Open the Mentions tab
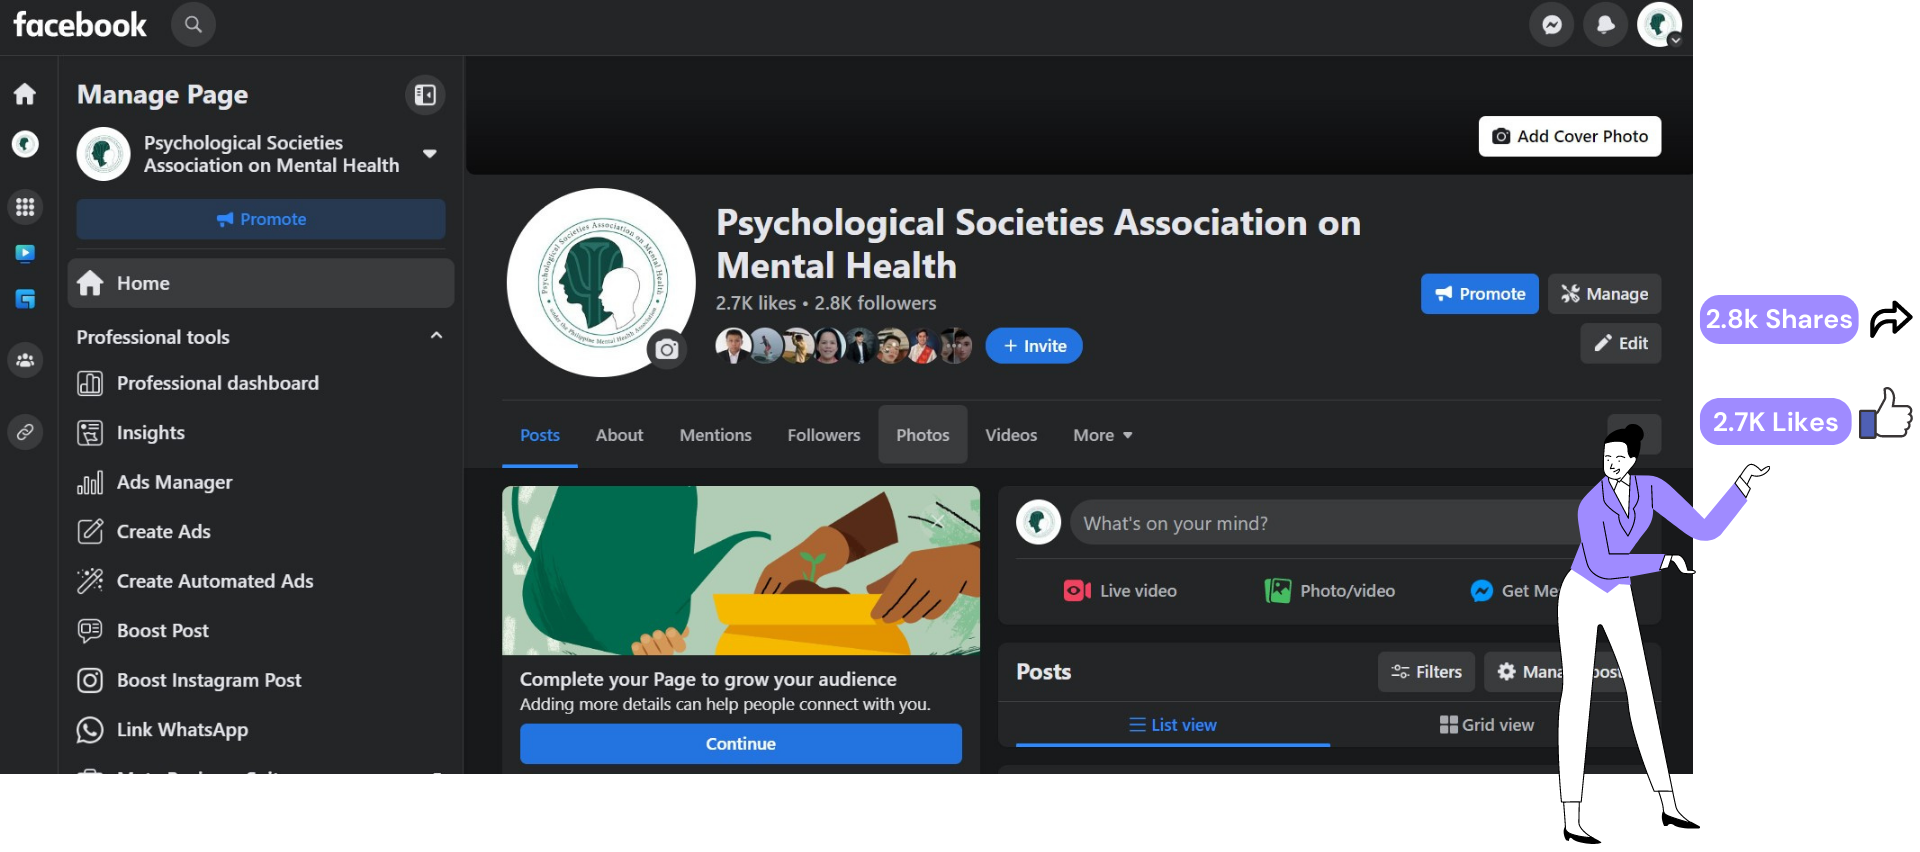The image size is (1920, 852). coord(716,435)
